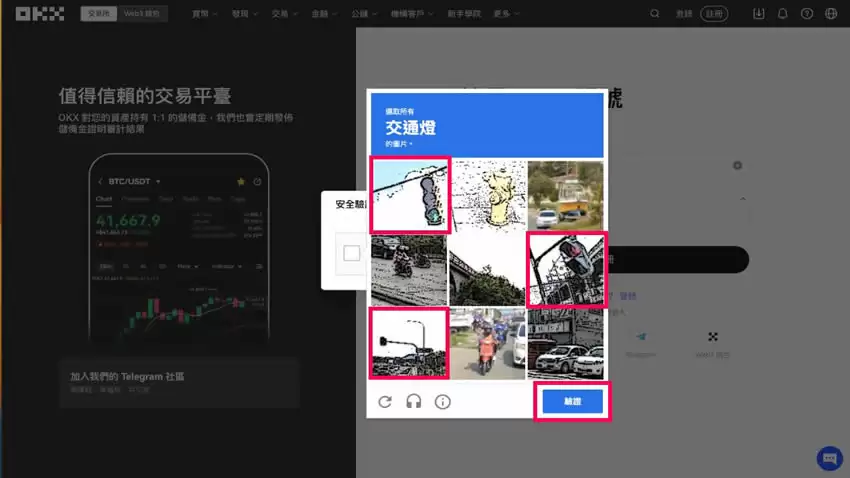Click the 註冊 pill button in header
This screenshot has width=850, height=478.
(x=714, y=14)
